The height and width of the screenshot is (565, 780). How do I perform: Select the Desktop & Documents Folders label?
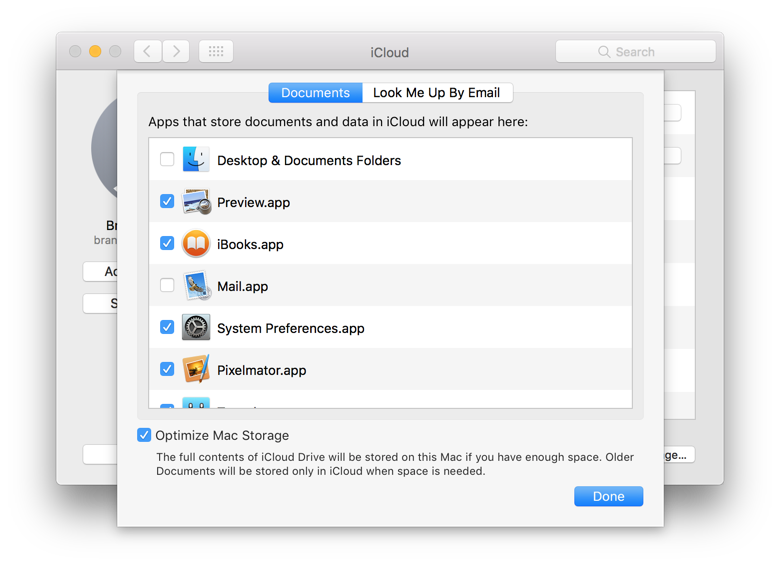click(x=309, y=161)
